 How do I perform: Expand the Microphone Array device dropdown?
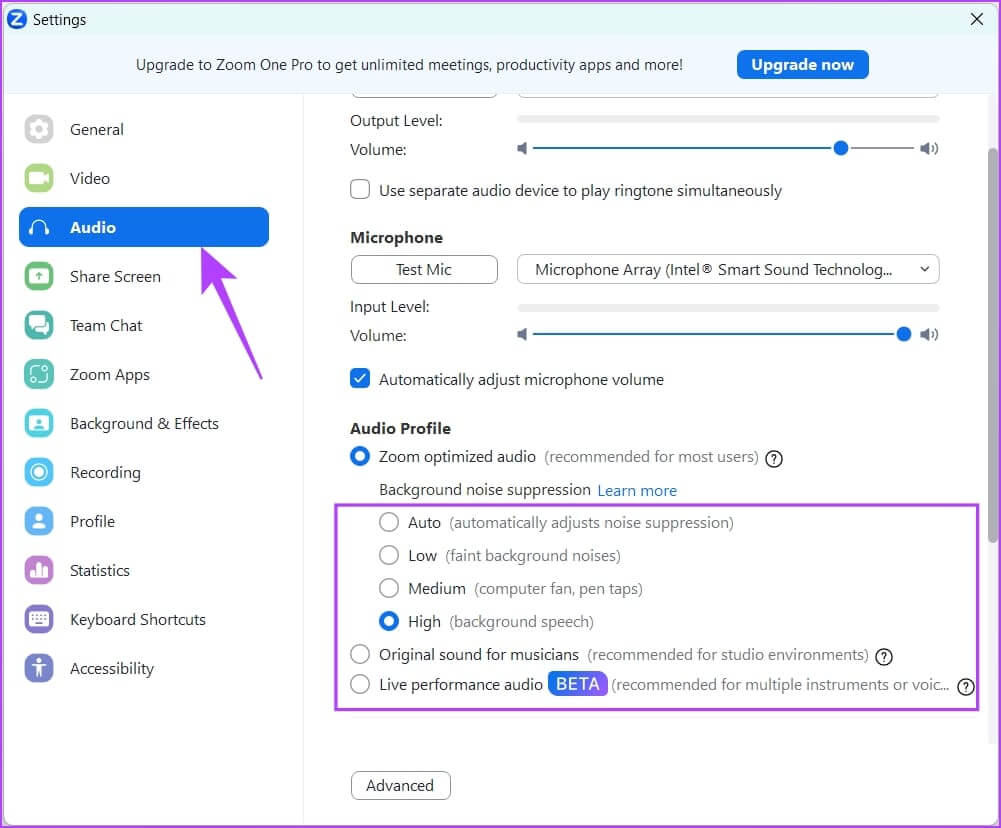click(728, 269)
